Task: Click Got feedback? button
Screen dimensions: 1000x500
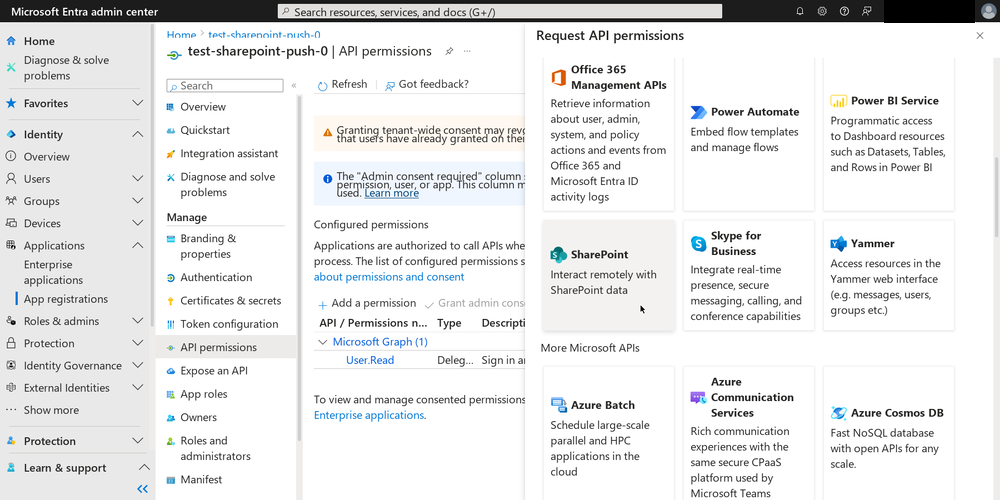Action: [x=427, y=85]
